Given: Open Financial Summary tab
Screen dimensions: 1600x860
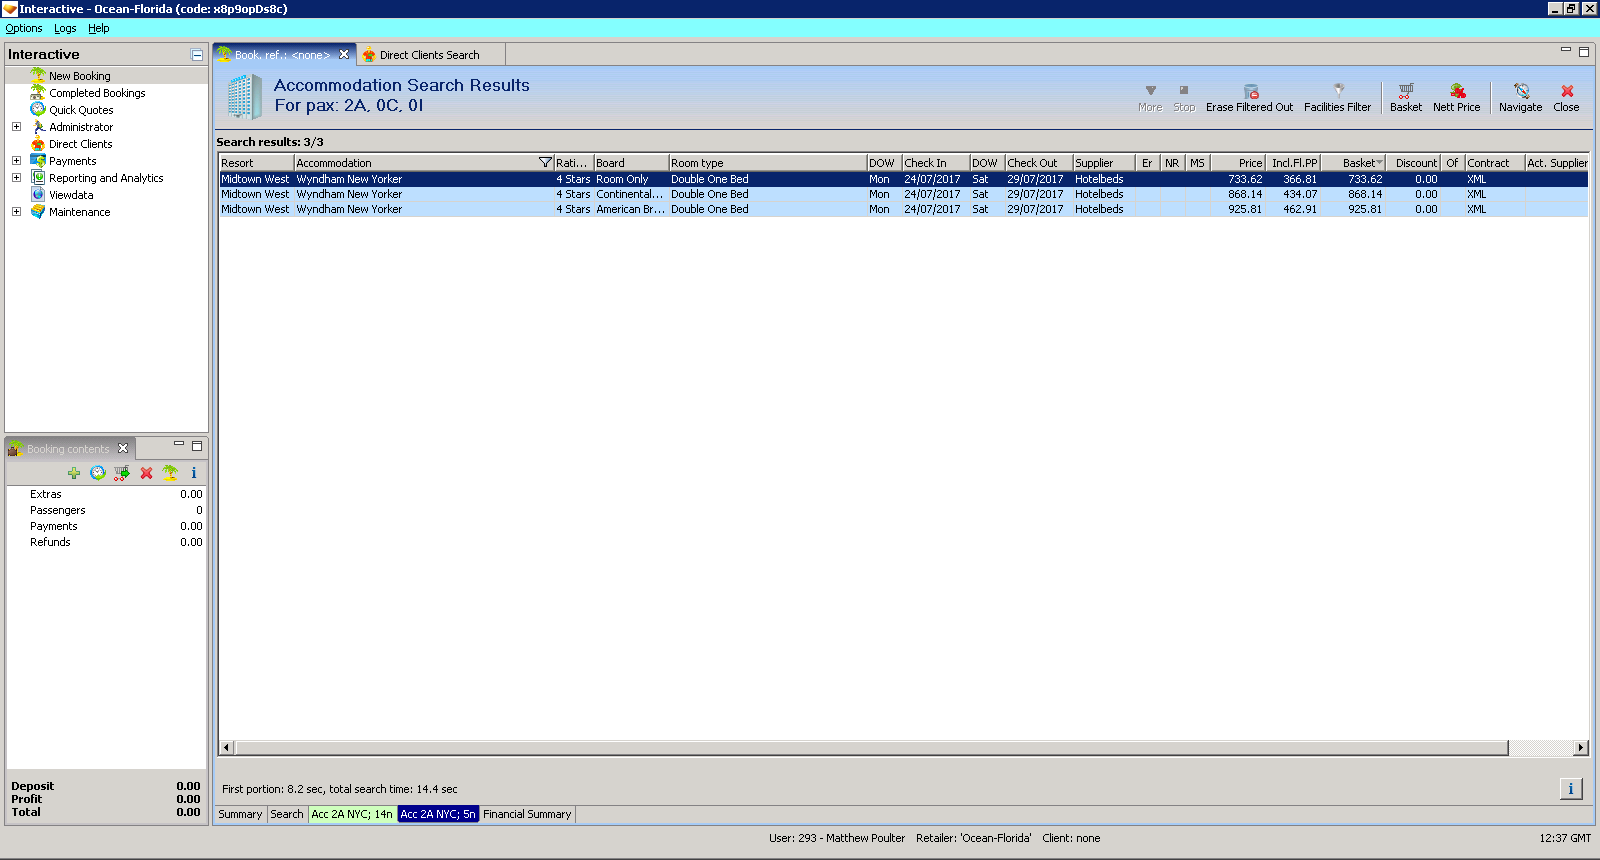Looking at the screenshot, I should pyautogui.click(x=527, y=815).
